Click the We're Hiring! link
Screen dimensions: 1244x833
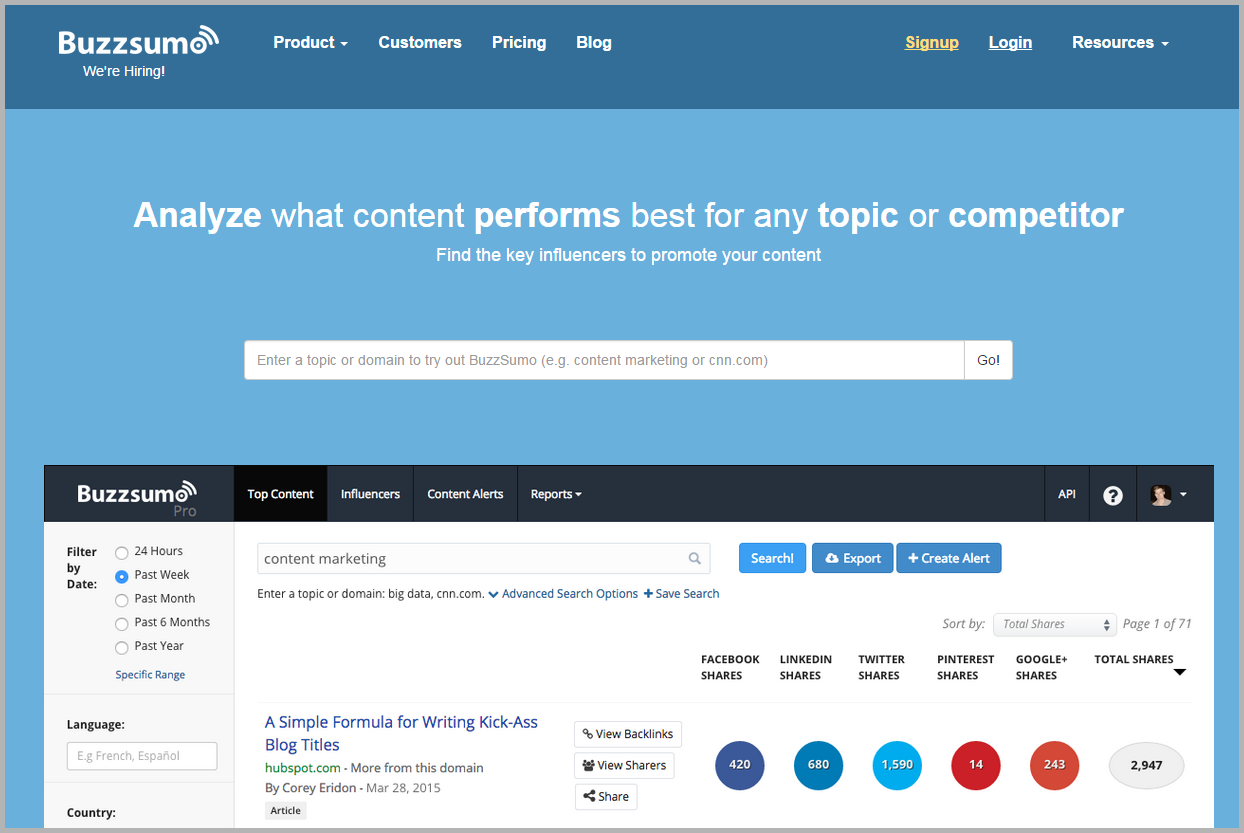tap(124, 72)
